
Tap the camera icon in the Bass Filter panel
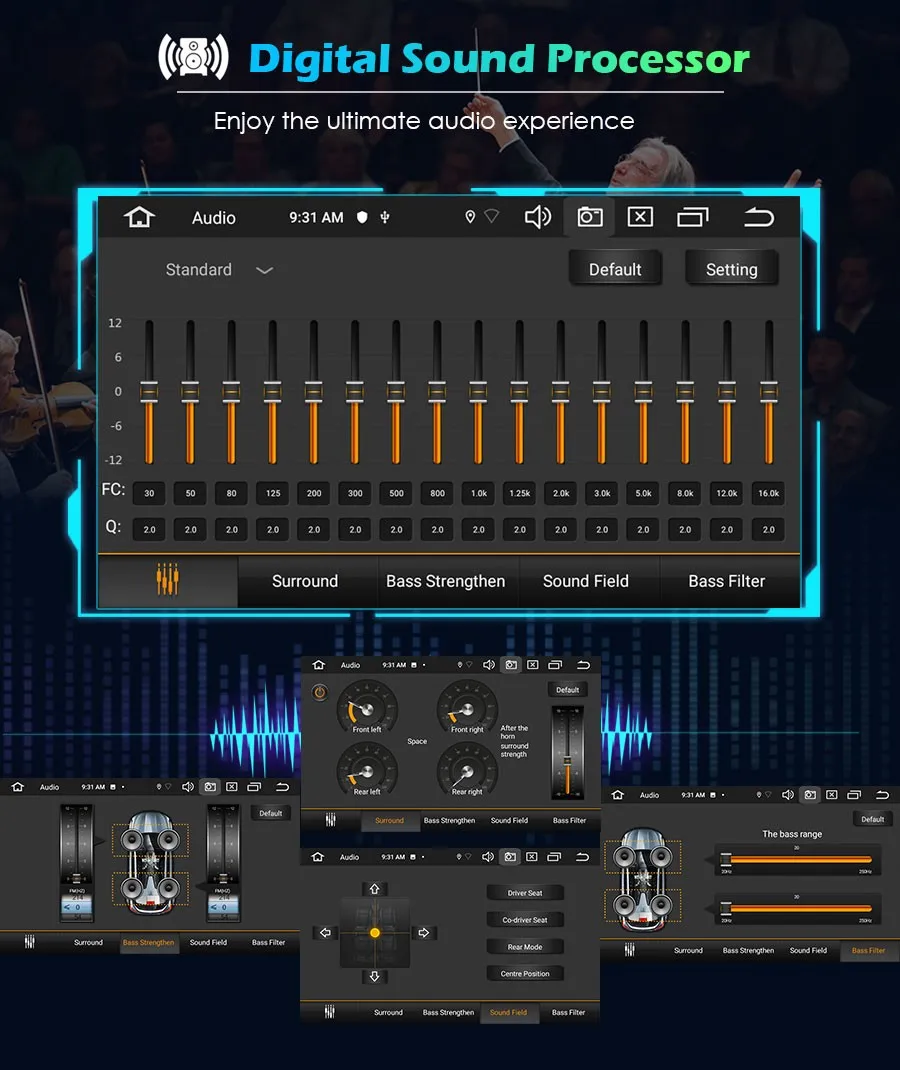(810, 795)
